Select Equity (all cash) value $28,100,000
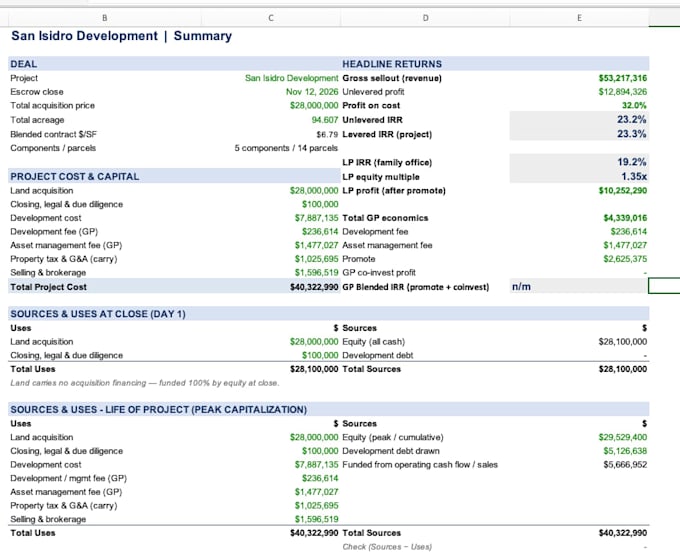 point(622,342)
